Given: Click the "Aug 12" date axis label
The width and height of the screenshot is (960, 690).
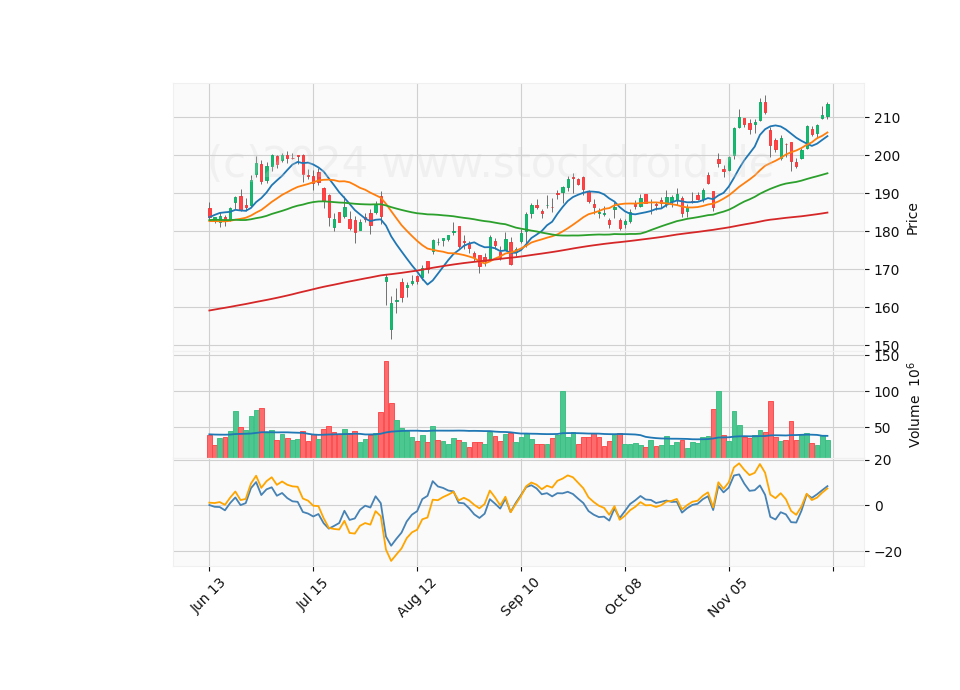Looking at the screenshot, I should coord(417,597).
